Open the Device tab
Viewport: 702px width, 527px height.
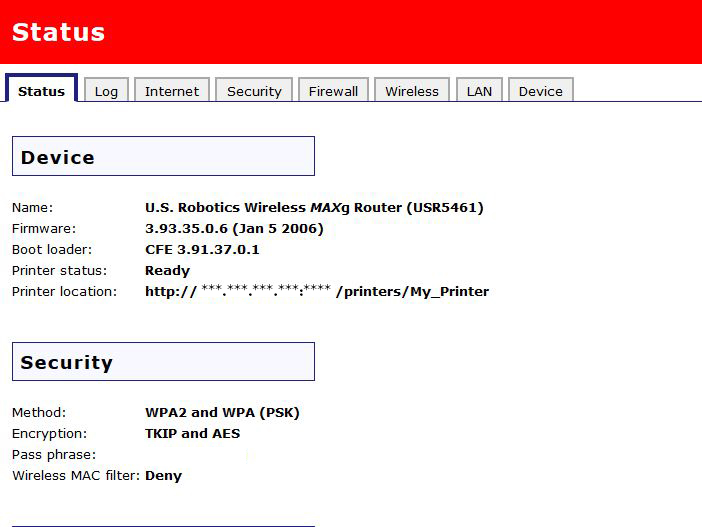coord(541,91)
